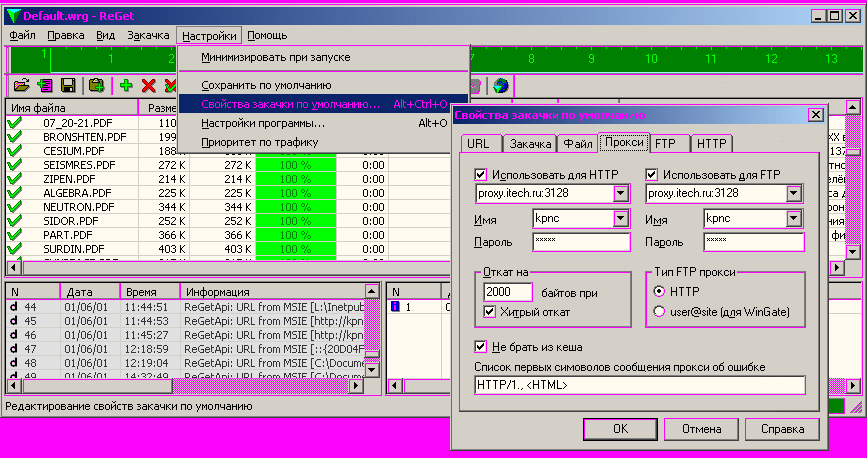Toggle Использовать для FTP checkbox
Image resolution: width=867 pixels, height=458 pixels.
(651, 175)
